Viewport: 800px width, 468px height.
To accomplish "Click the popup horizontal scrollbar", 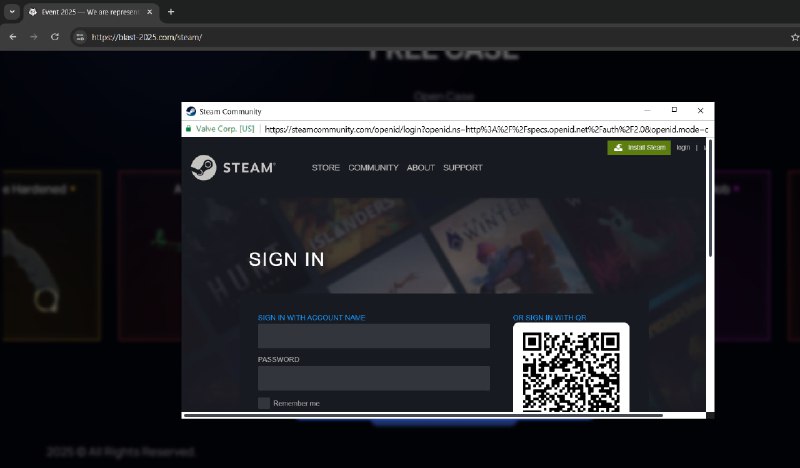I will point(423,415).
